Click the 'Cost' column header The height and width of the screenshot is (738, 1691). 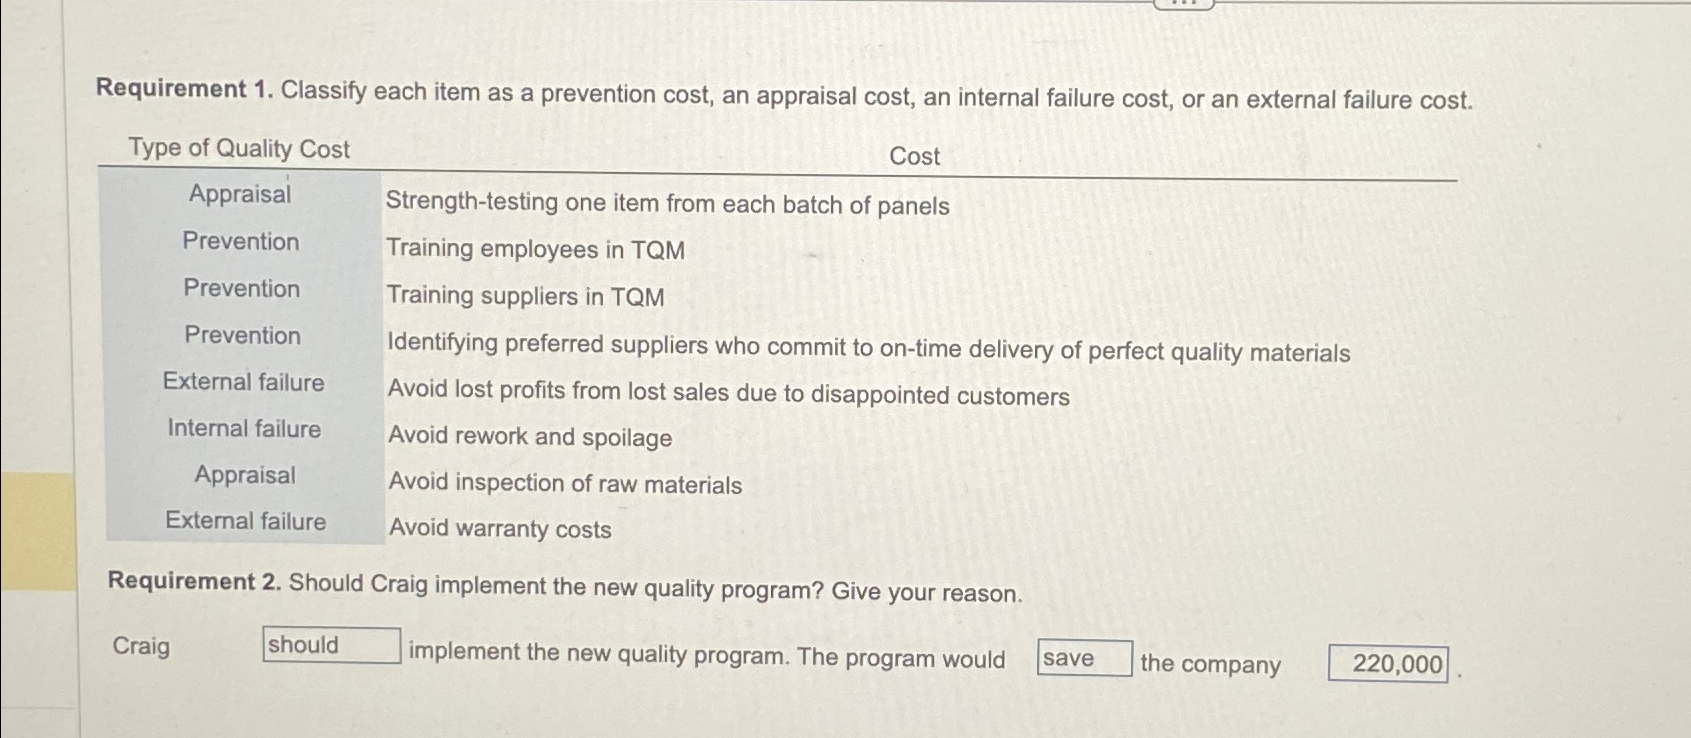tap(913, 156)
